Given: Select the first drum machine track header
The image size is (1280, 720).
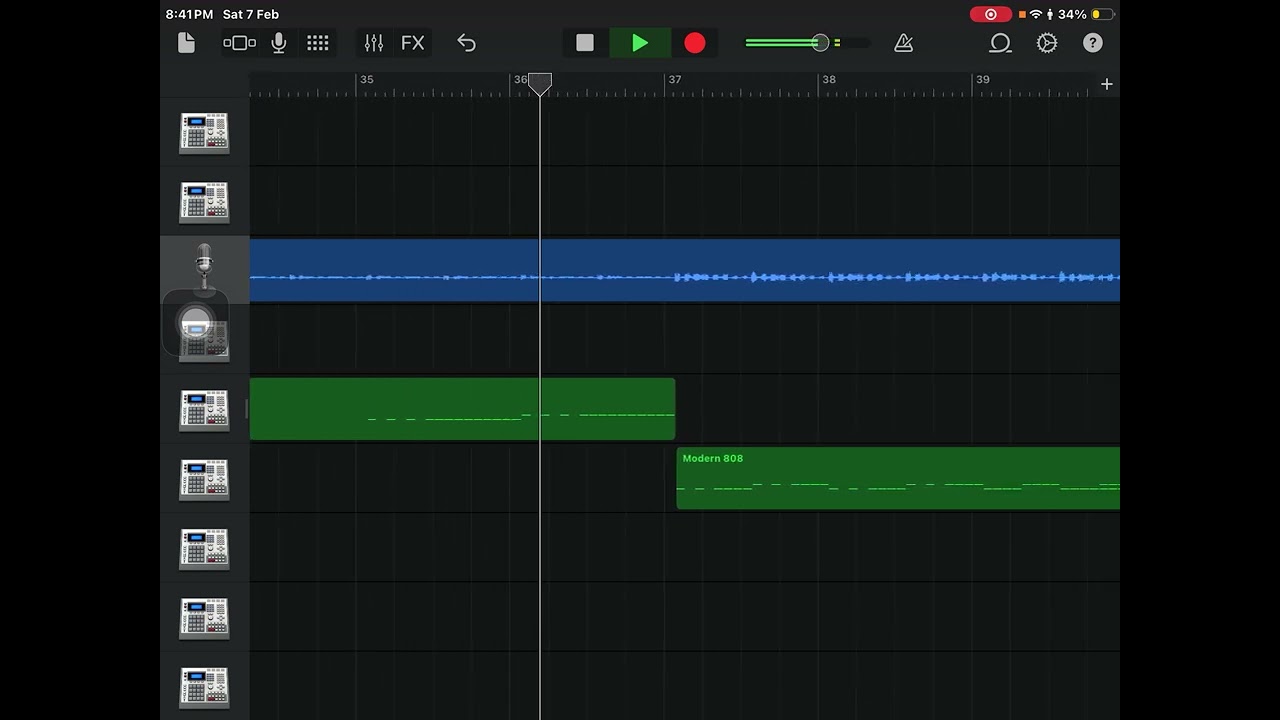Looking at the screenshot, I should 204,132.
